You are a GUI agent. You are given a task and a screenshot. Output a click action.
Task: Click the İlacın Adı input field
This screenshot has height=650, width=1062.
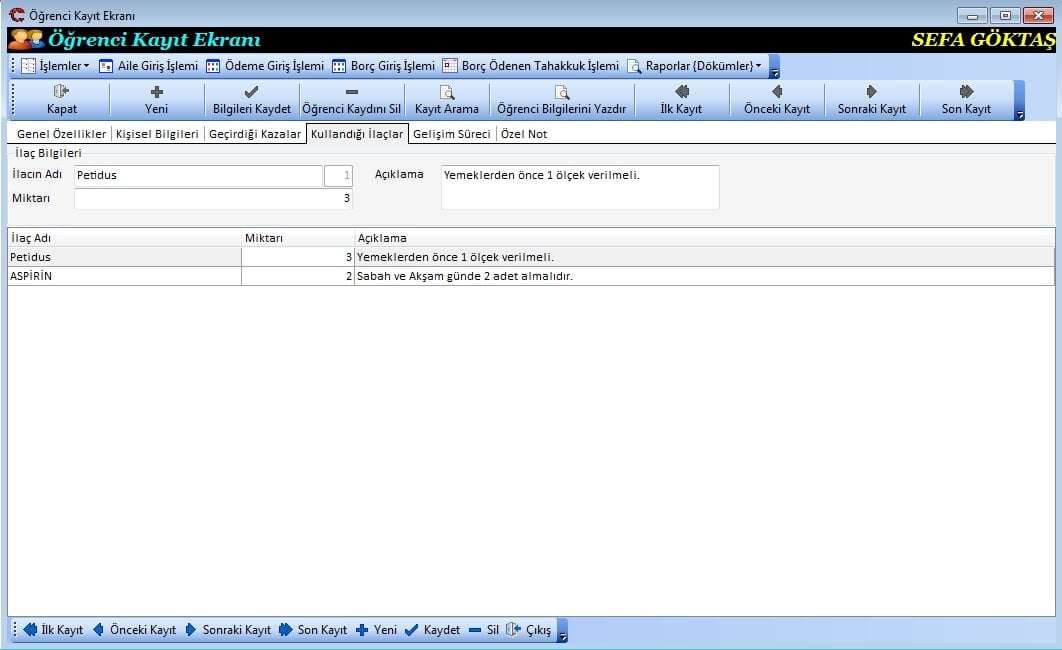click(x=198, y=176)
